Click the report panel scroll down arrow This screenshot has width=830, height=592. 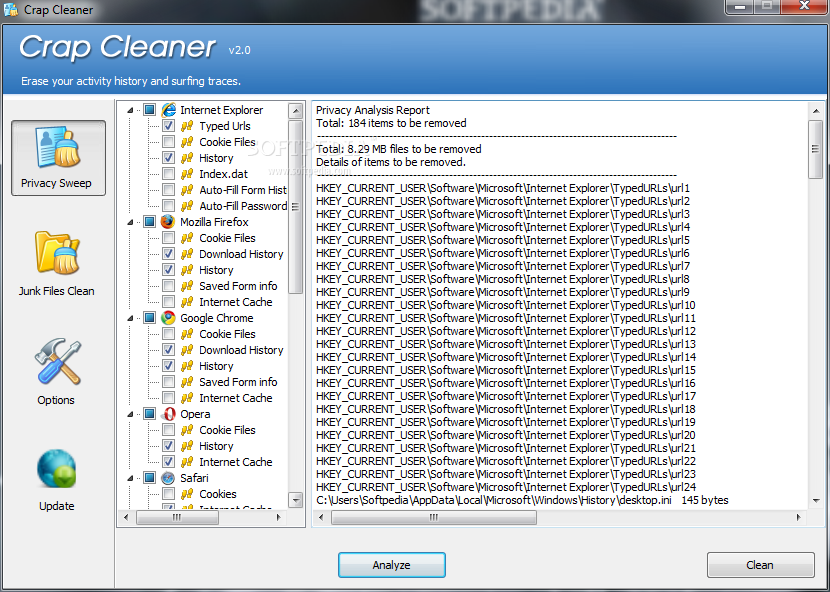[x=816, y=500]
